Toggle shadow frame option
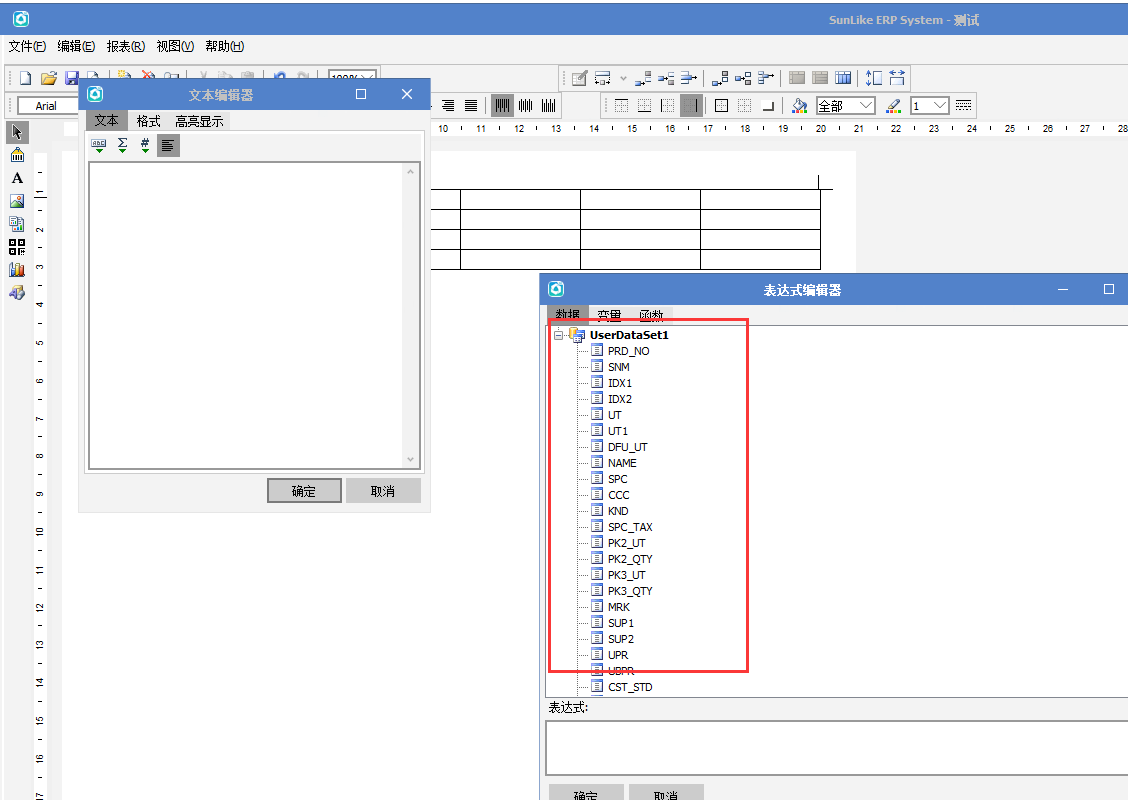This screenshot has width=1128, height=800. coord(768,106)
